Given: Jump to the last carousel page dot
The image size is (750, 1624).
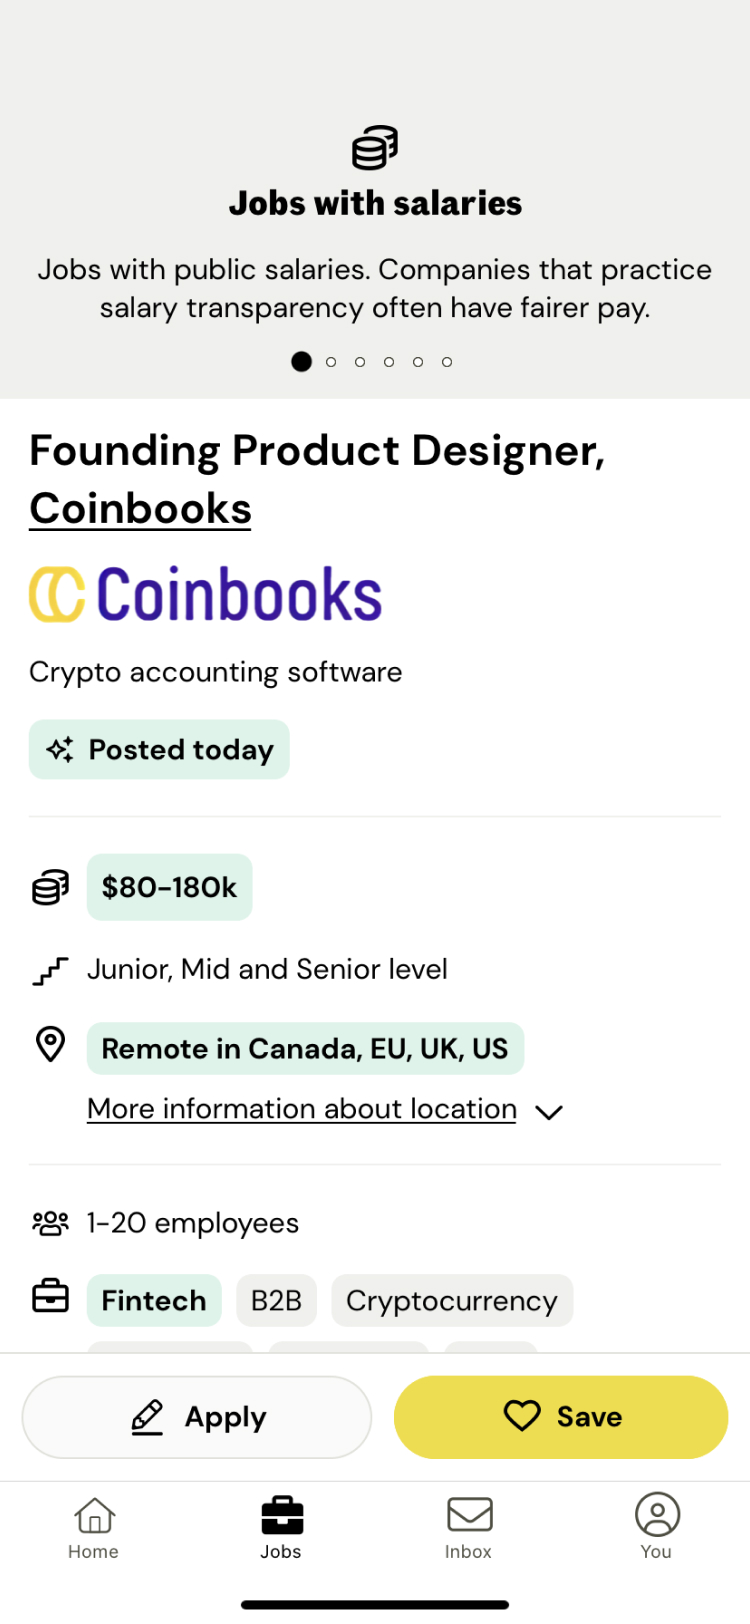Looking at the screenshot, I should tap(447, 362).
